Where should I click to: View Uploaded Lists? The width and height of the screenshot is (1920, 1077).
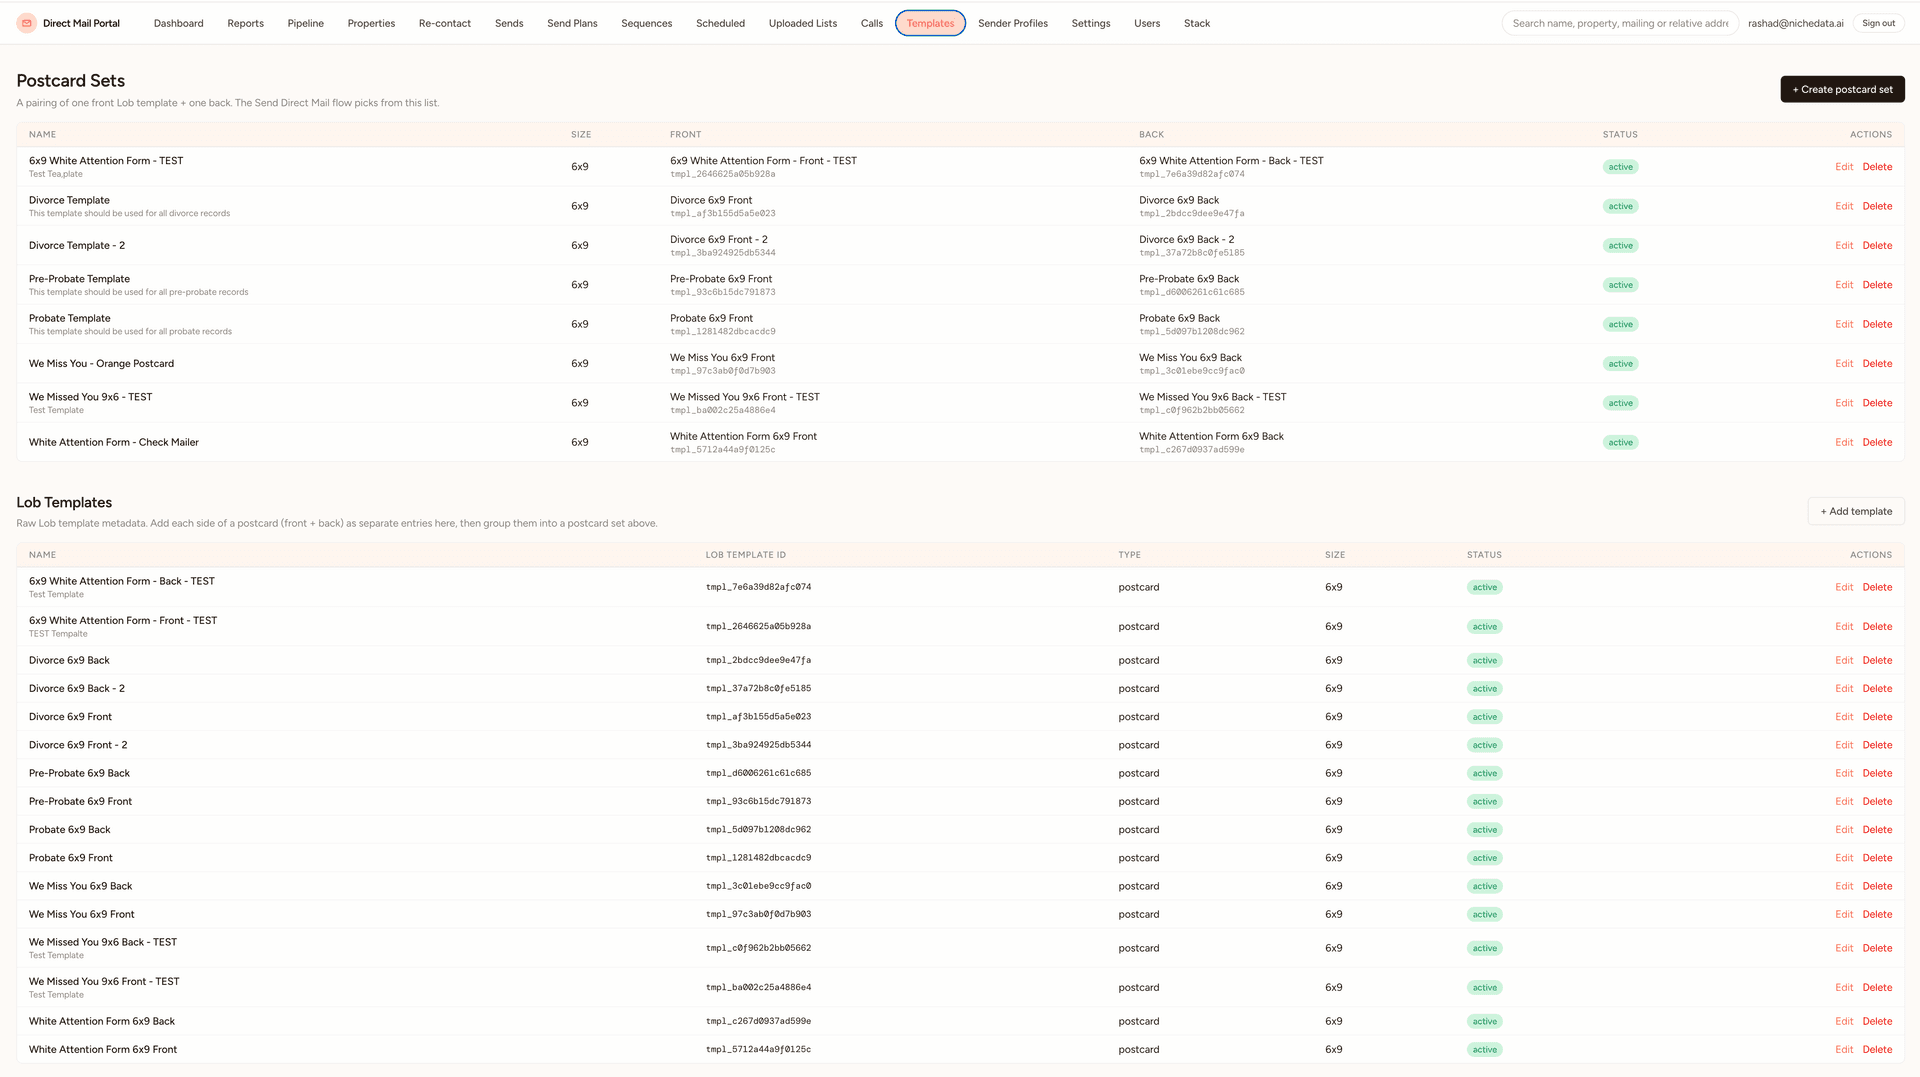coord(802,23)
